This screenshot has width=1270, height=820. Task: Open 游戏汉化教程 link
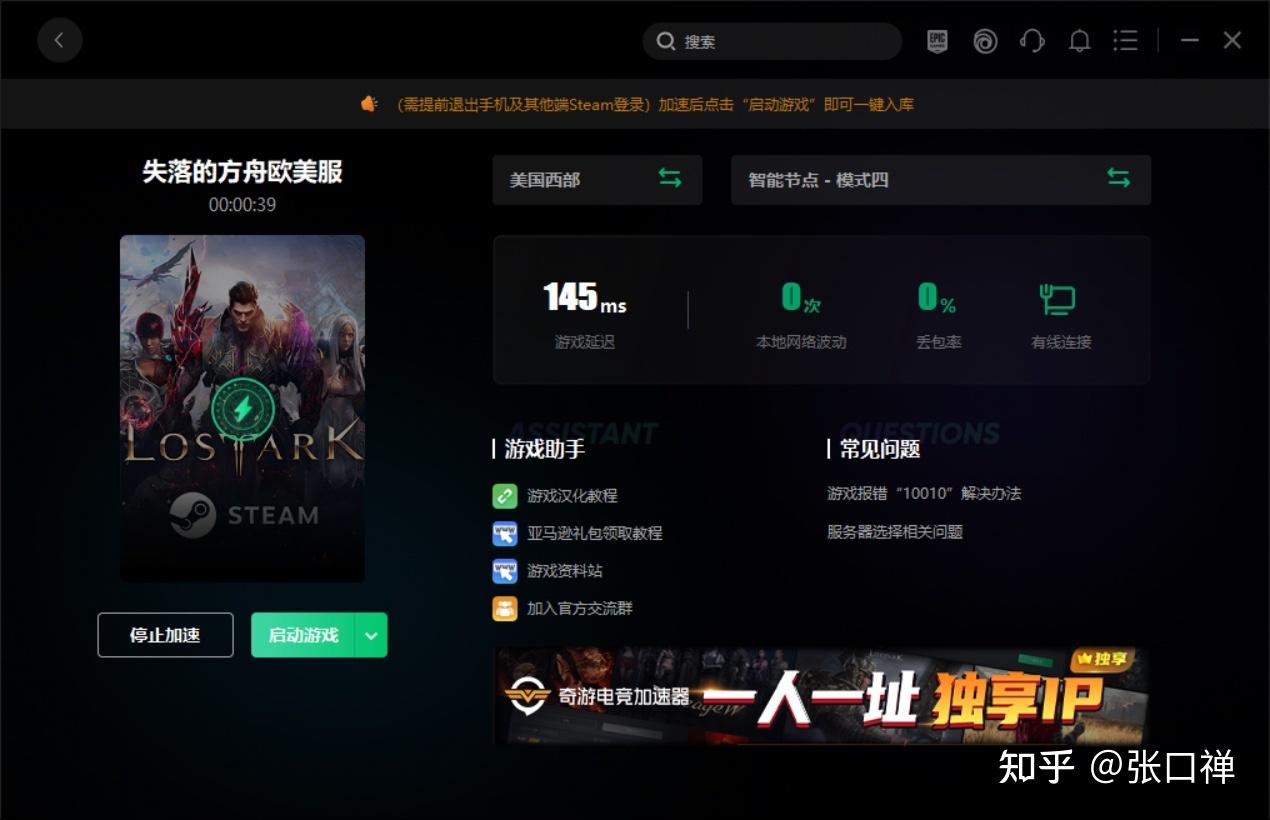572,496
